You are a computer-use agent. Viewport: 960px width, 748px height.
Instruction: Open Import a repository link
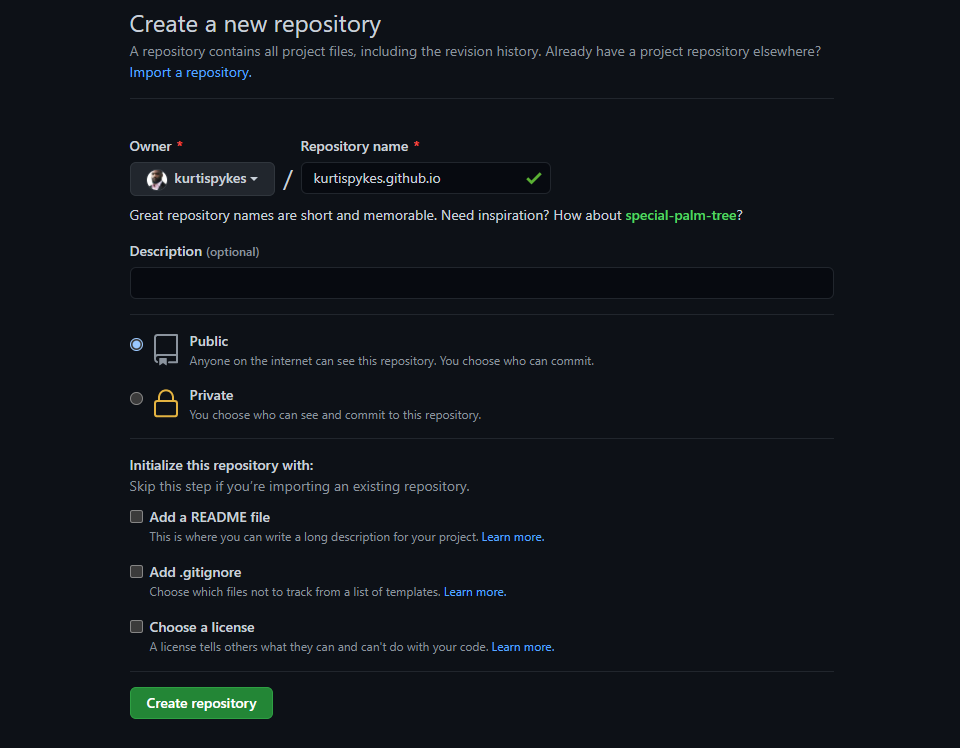[188, 72]
